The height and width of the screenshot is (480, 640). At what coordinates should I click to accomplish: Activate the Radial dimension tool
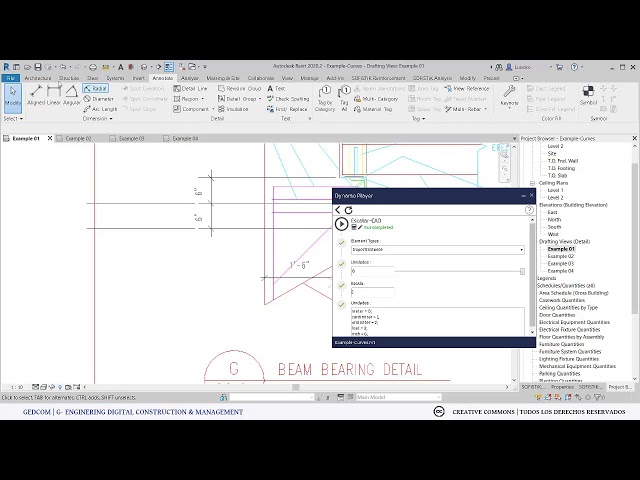click(96, 88)
